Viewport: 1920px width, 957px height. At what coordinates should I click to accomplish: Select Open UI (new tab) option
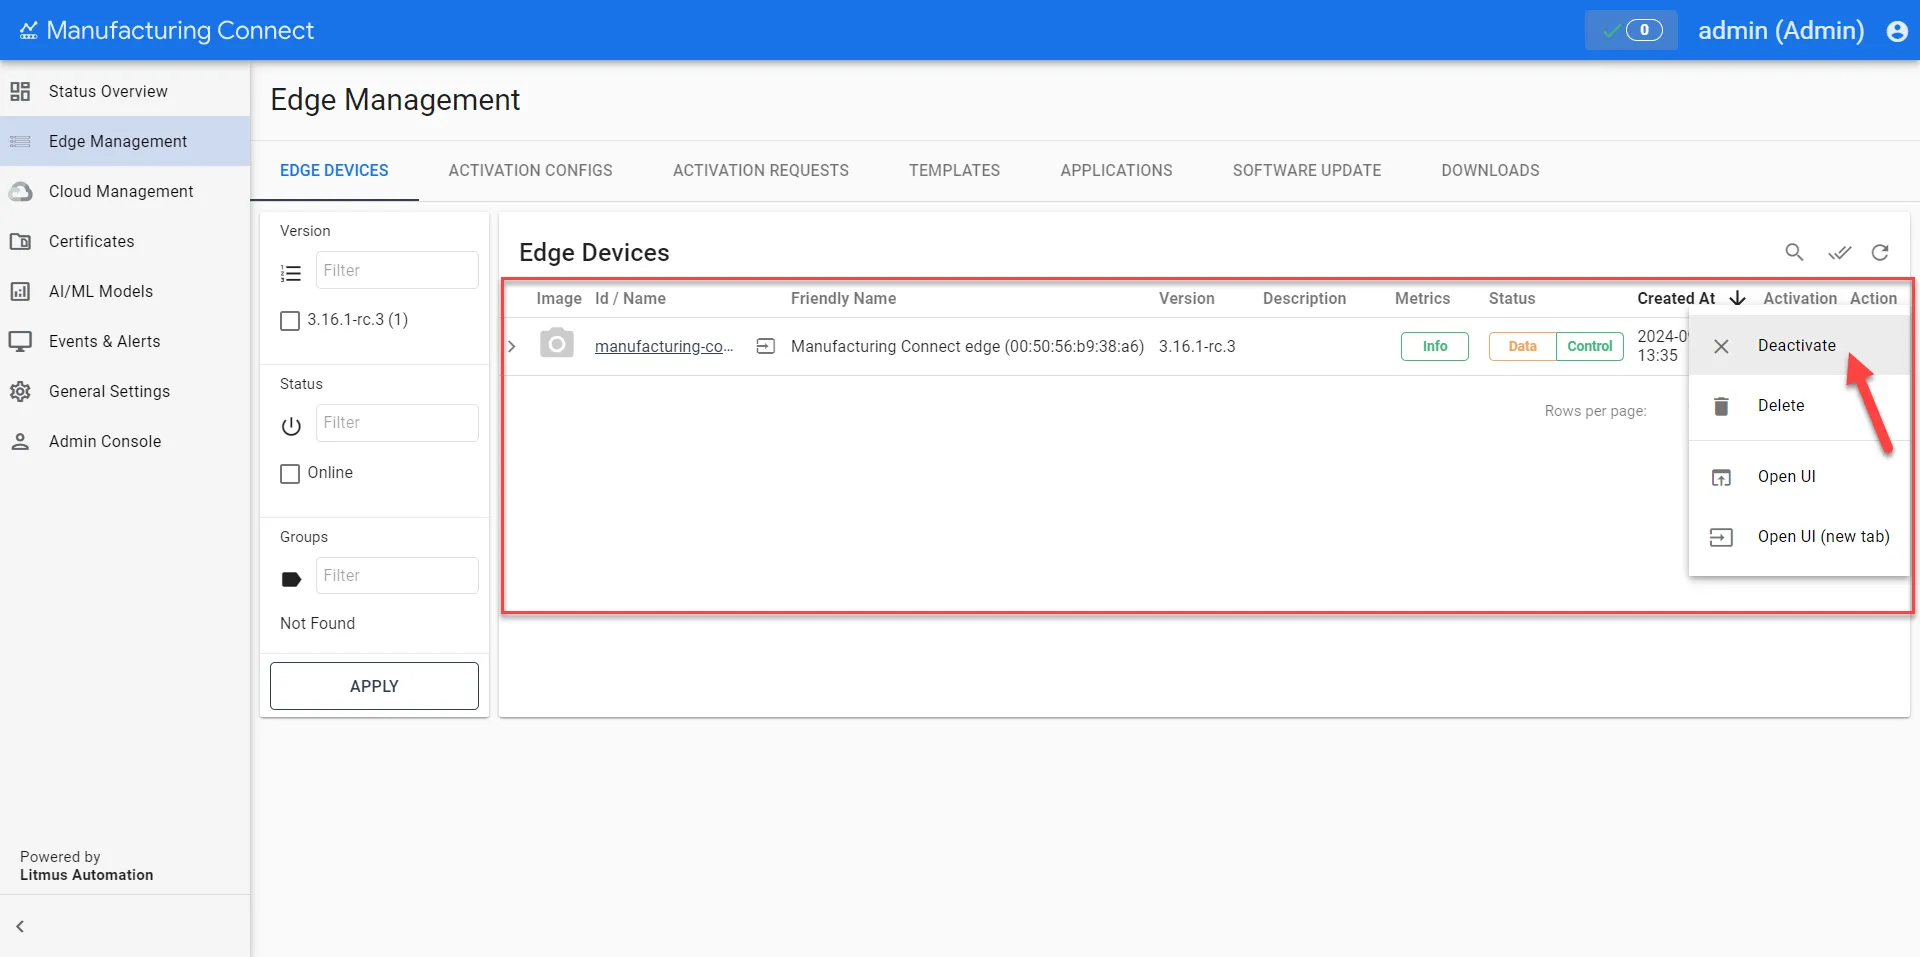pyautogui.click(x=1799, y=536)
